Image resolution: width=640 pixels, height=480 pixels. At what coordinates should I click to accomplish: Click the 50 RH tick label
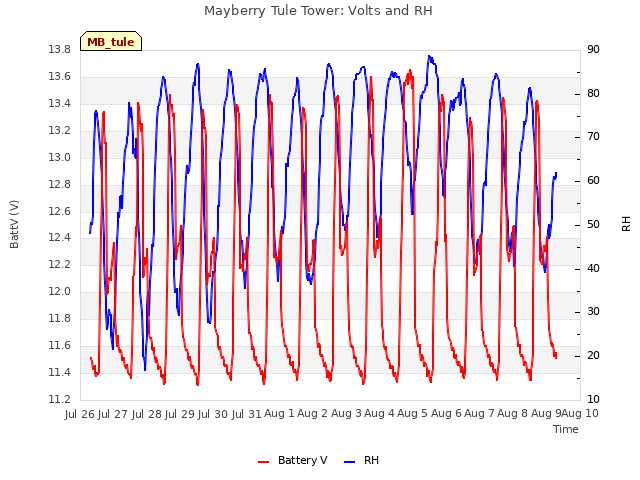point(593,224)
